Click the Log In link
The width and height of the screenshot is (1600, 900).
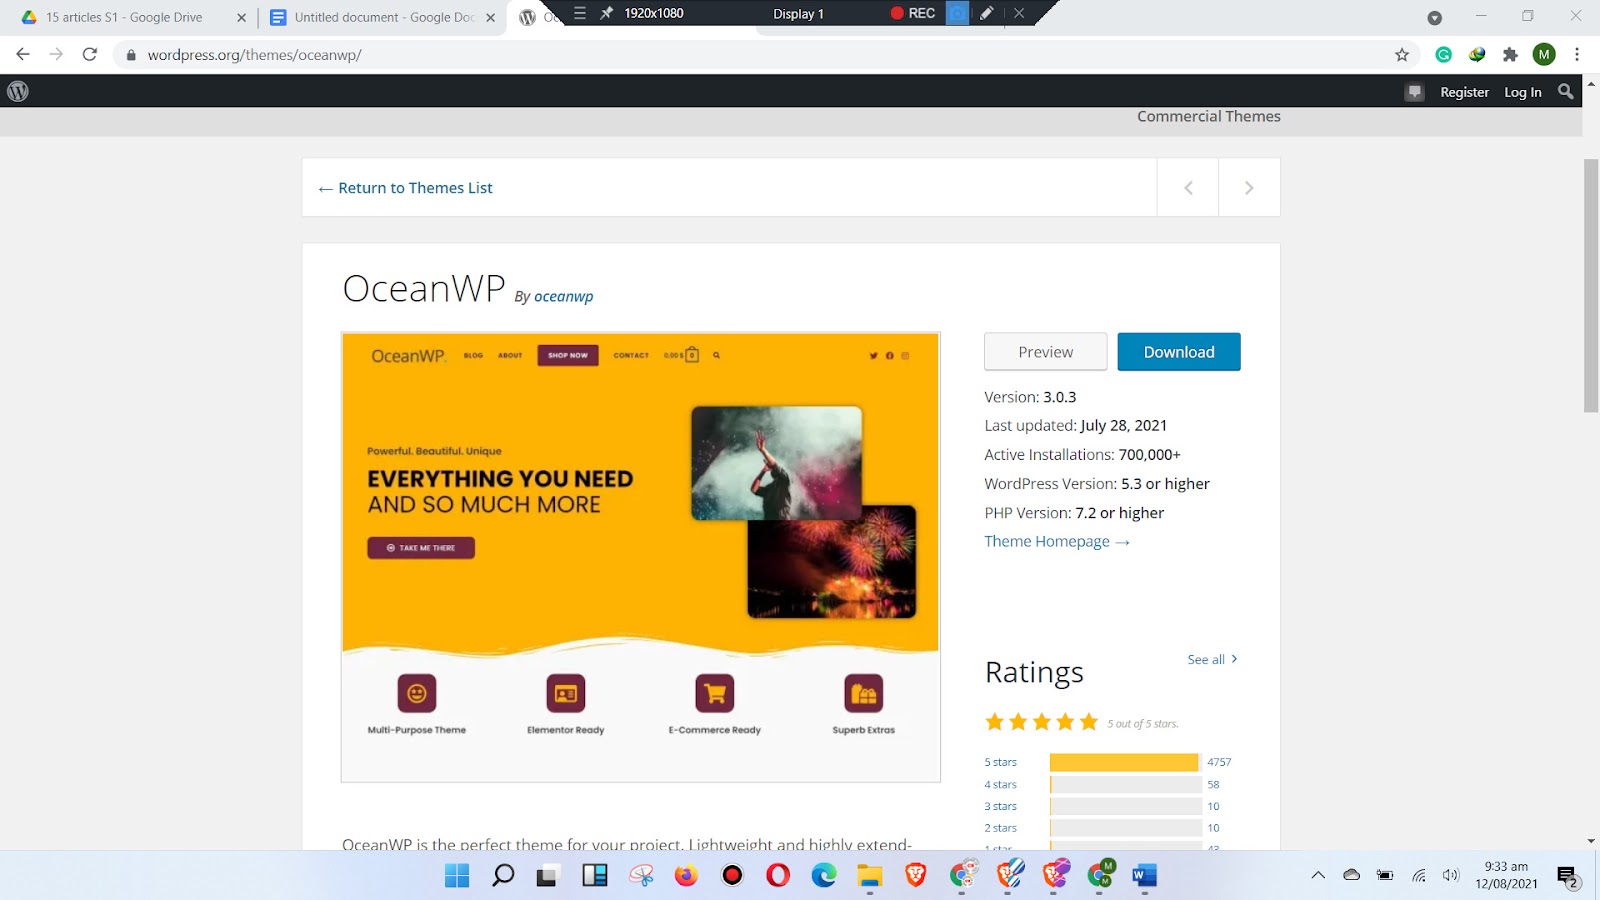pos(1523,92)
